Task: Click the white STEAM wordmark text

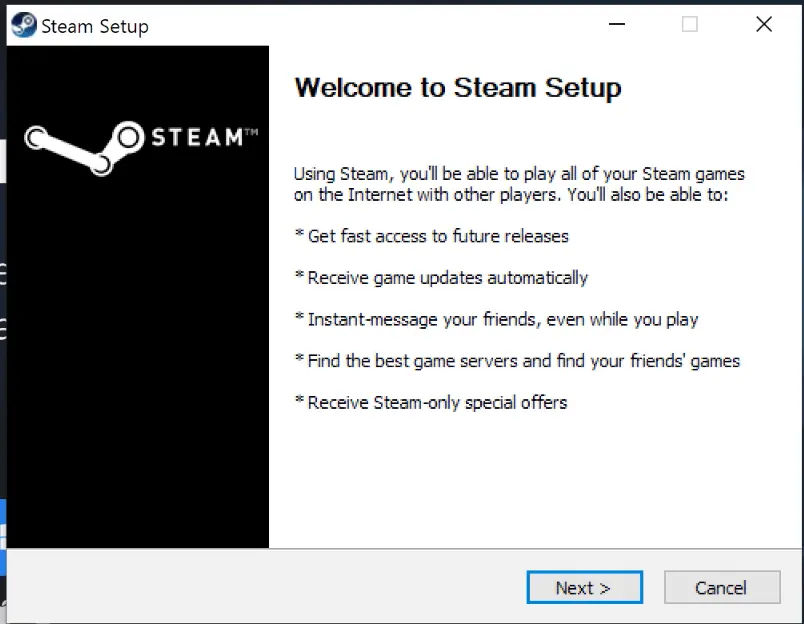Action: coord(197,137)
